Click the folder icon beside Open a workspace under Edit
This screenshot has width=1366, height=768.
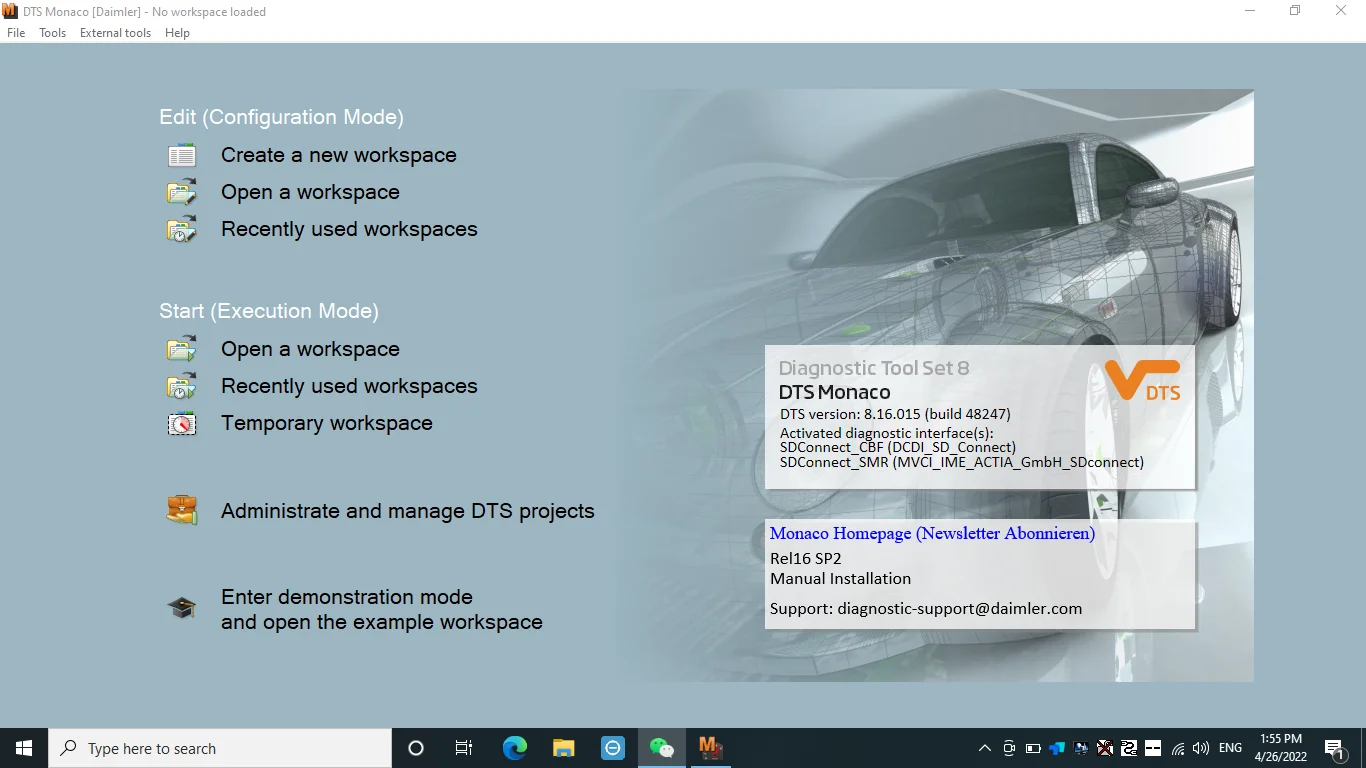182,192
